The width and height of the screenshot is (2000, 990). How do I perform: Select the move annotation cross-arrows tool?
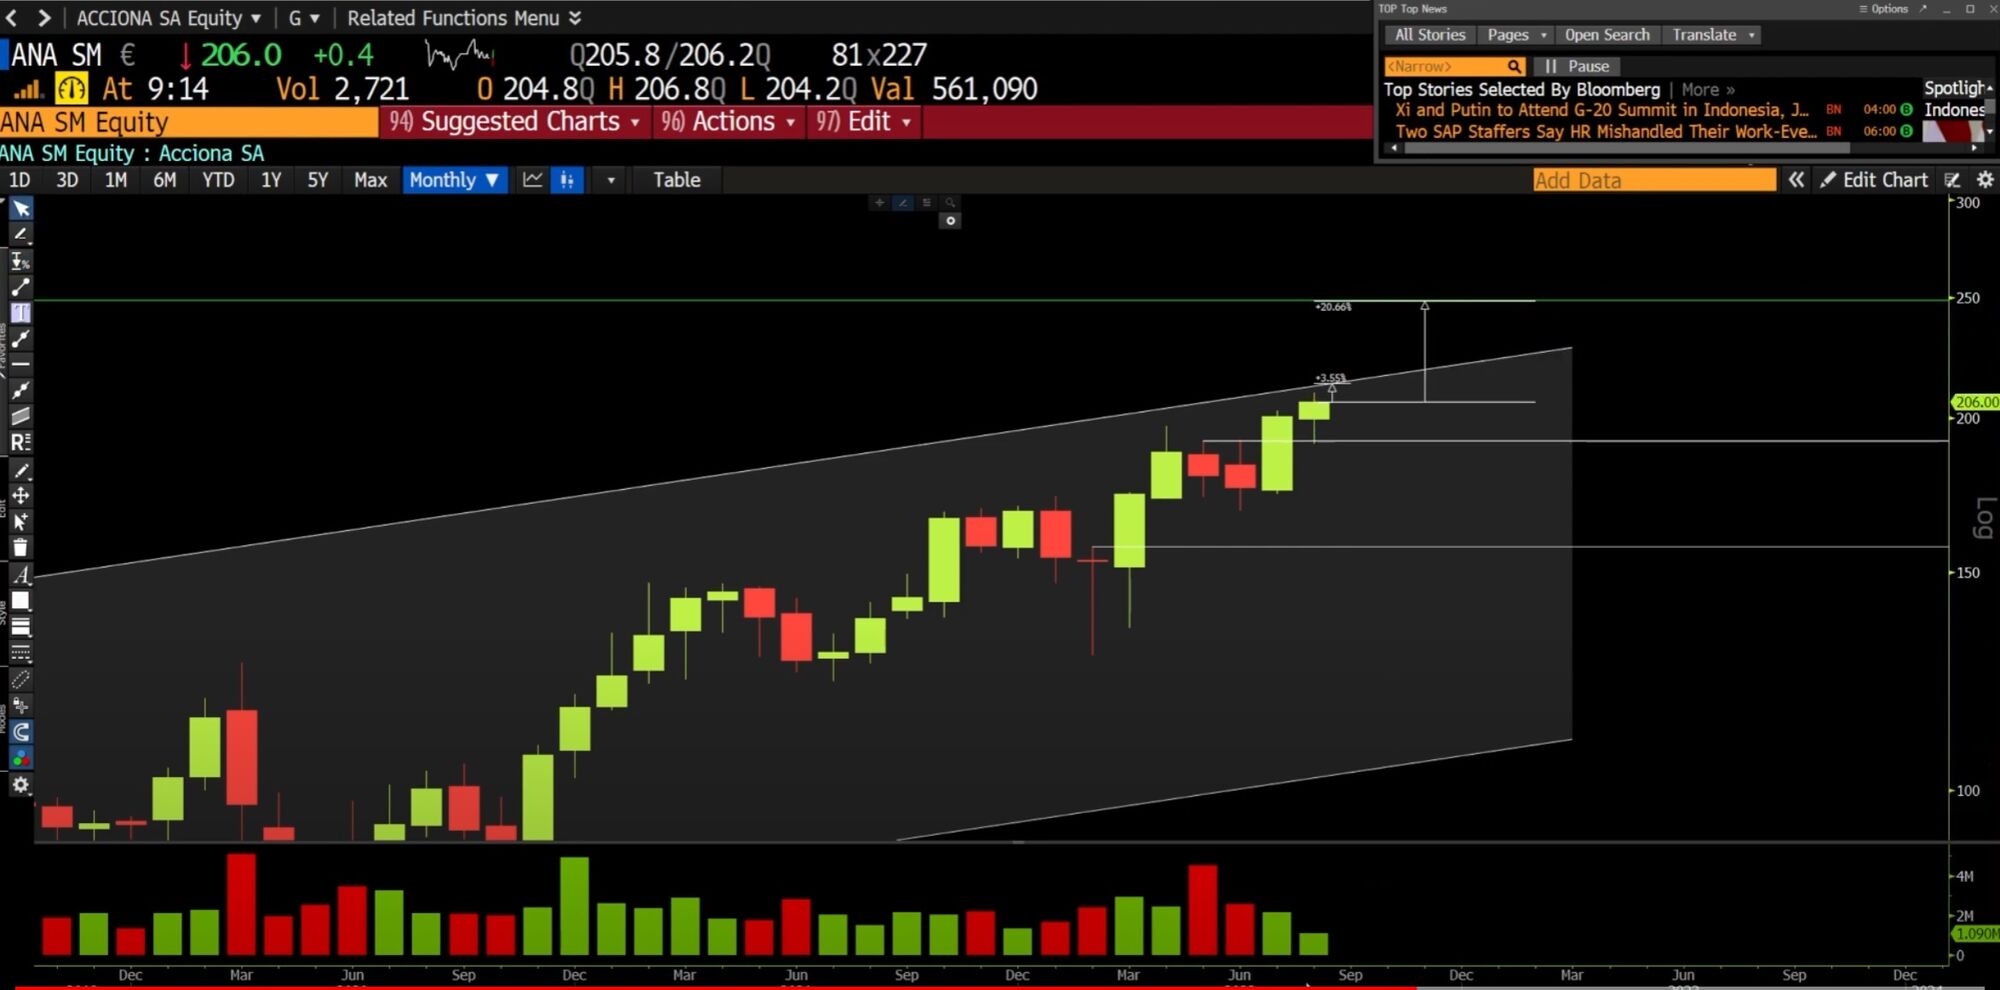coord(21,496)
